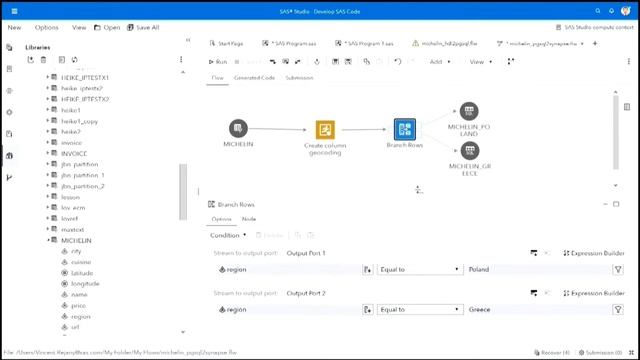This screenshot has height=360, width=640.
Task: Open Expression Builder for Output Port 1
Action: (x=594, y=253)
